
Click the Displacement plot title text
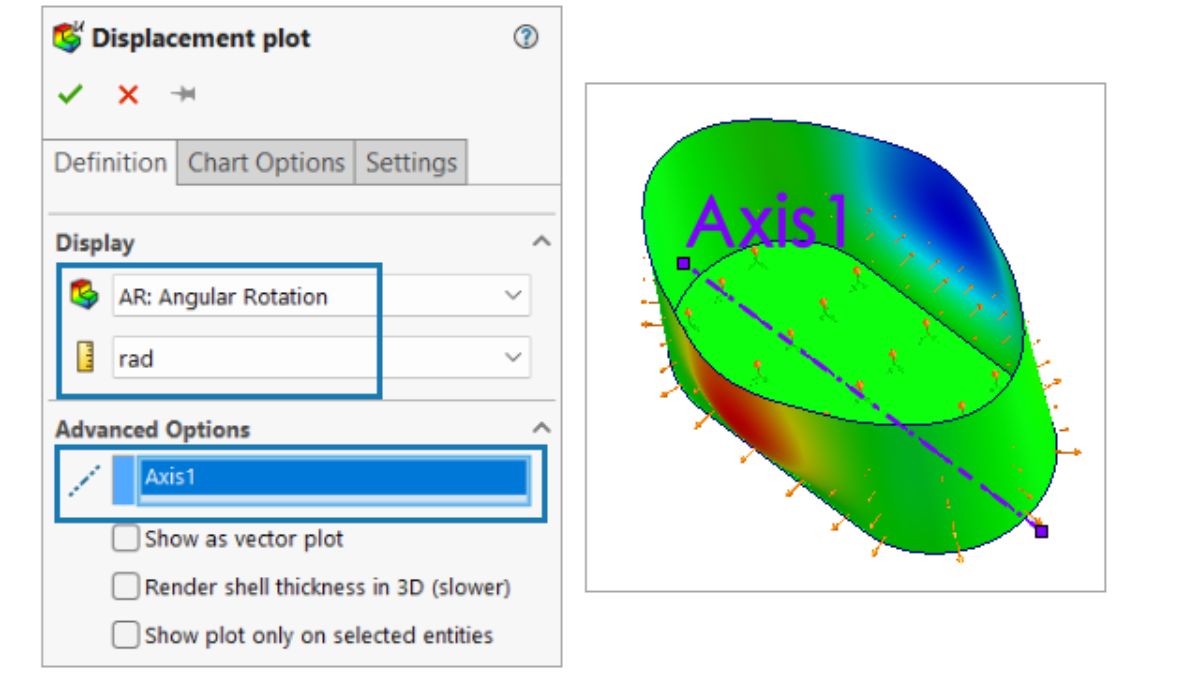coord(201,39)
